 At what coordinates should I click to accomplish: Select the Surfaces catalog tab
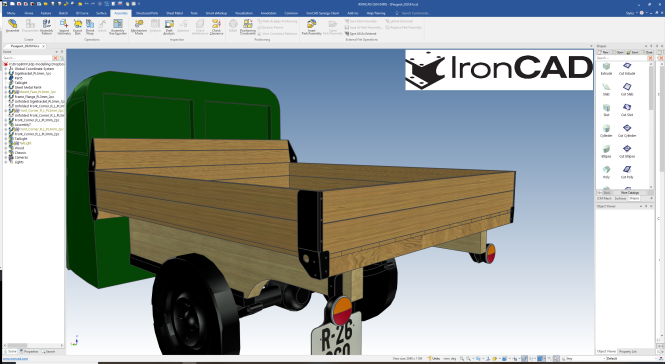620,199
